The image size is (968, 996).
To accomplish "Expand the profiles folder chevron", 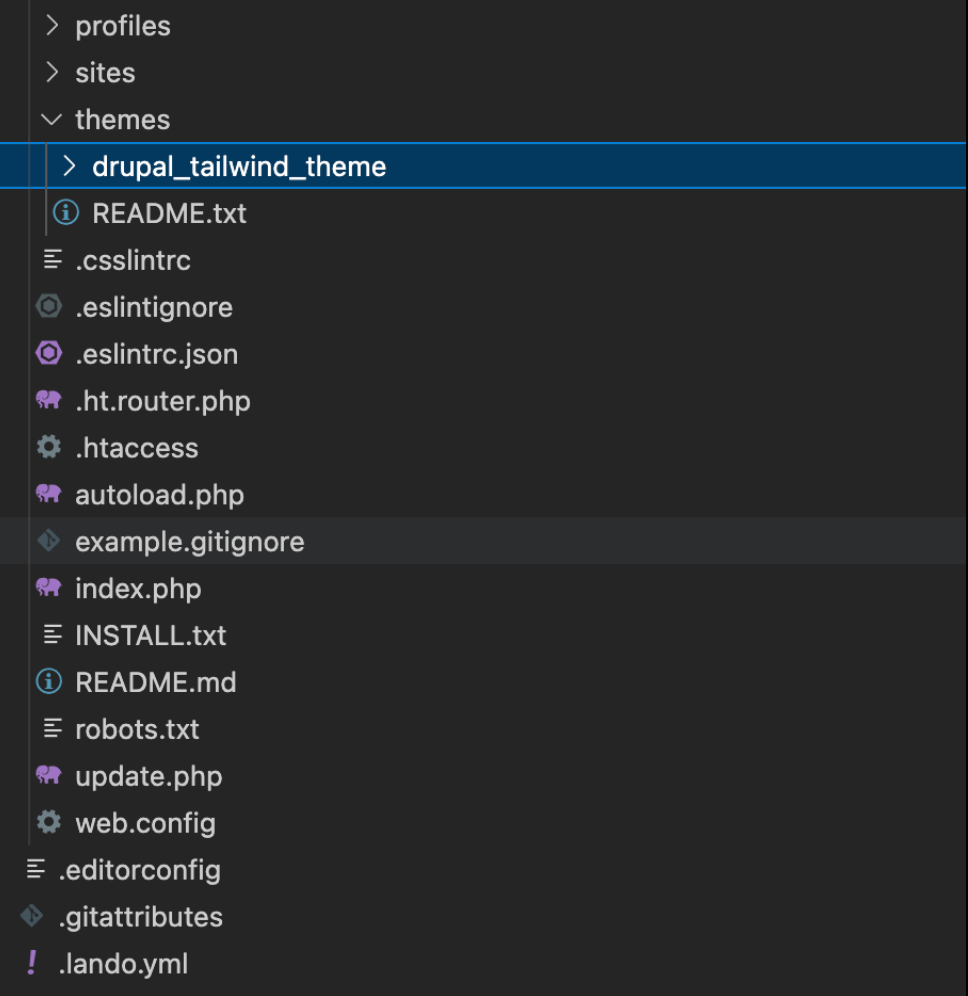I will [x=52, y=26].
